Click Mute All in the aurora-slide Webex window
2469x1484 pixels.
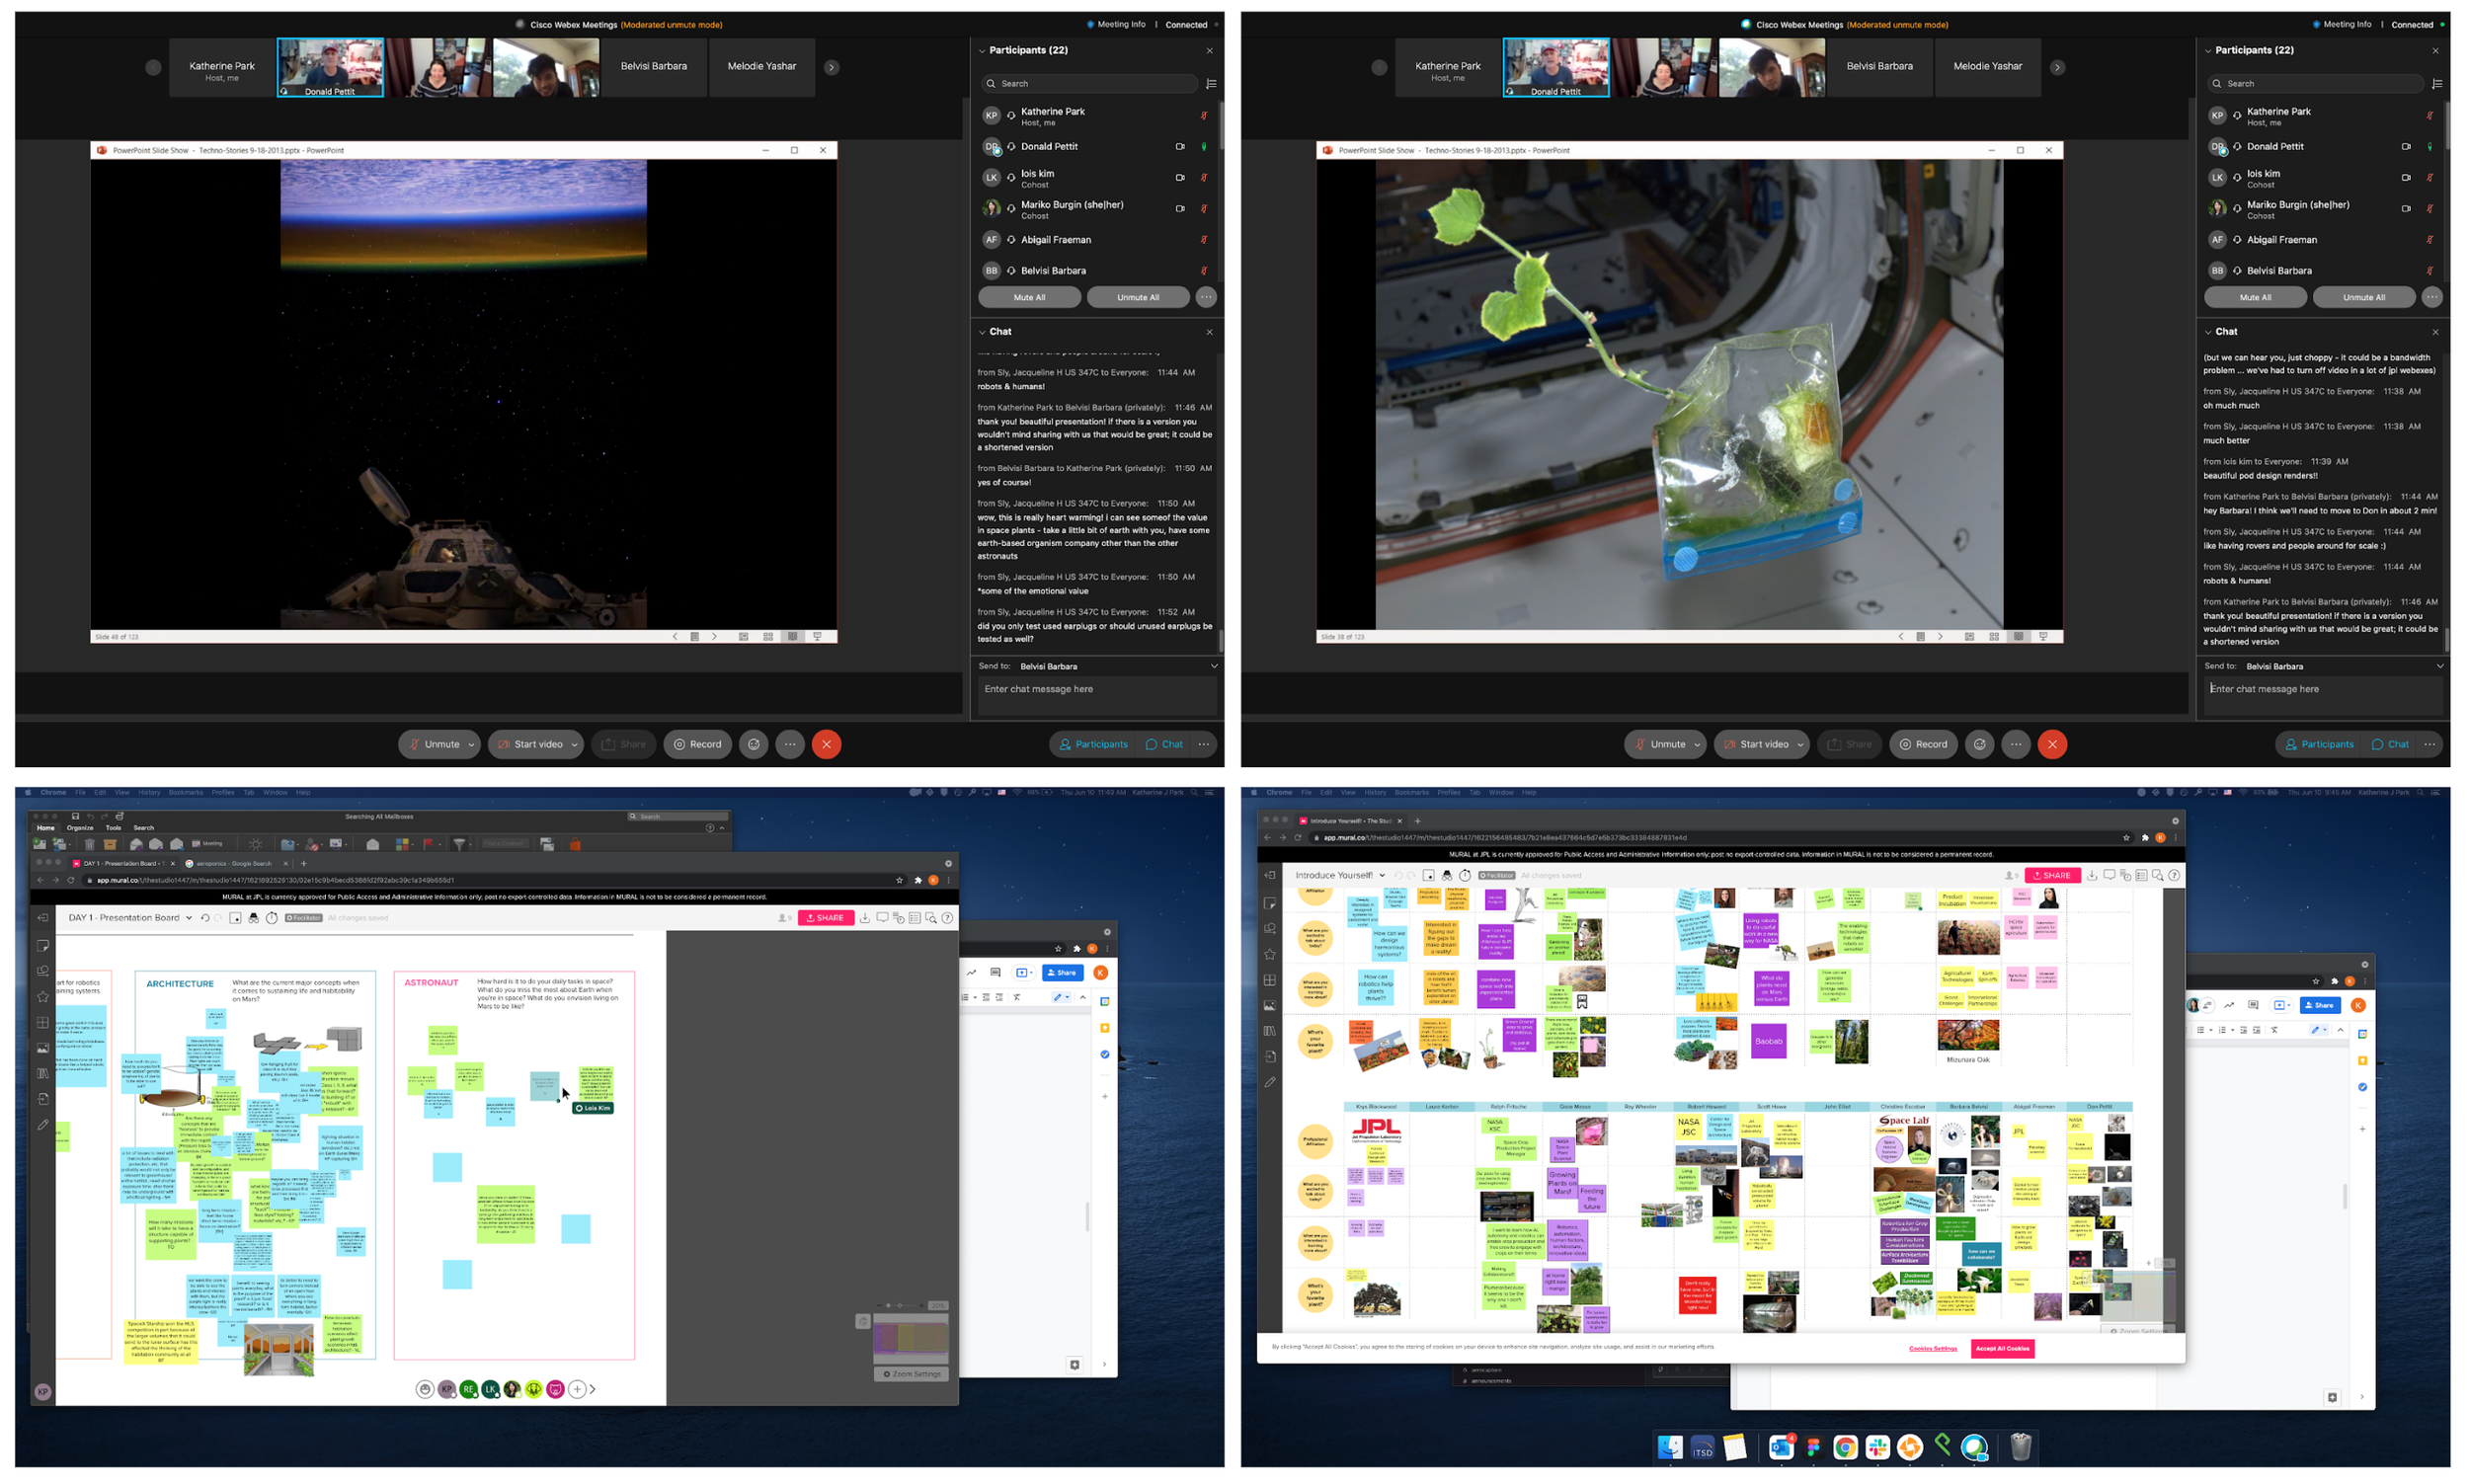(1029, 297)
